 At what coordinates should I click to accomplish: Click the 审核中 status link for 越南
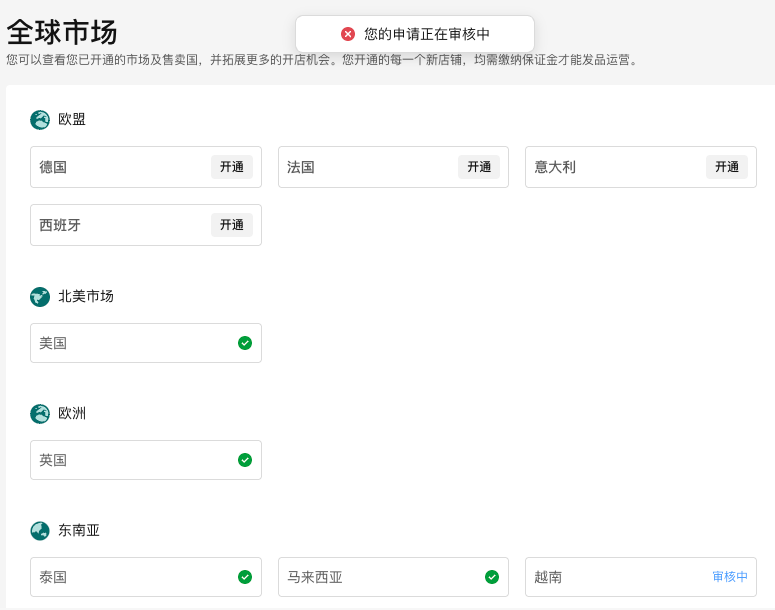coord(730,577)
